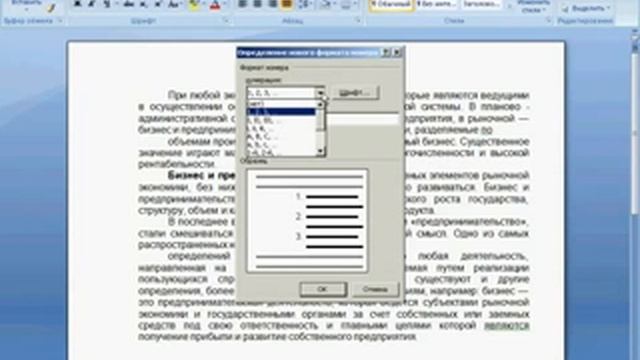640x360 pixels.
Task: Activate the Format Painter brush
Action: [x=51, y=7]
